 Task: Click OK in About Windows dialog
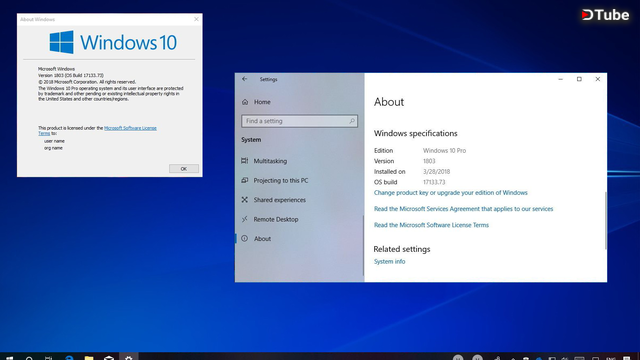pyautogui.click(x=184, y=169)
